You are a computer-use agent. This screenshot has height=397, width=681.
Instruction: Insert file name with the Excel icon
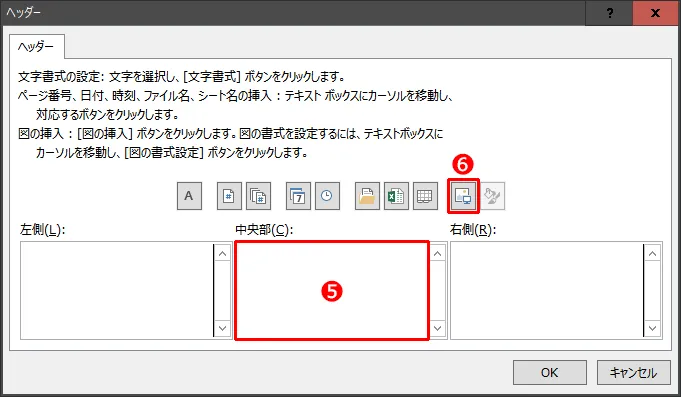click(x=396, y=196)
